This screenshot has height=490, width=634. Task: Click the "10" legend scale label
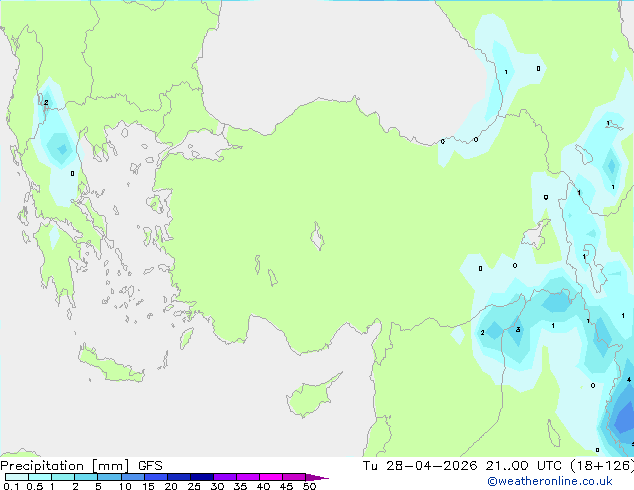[x=125, y=486]
